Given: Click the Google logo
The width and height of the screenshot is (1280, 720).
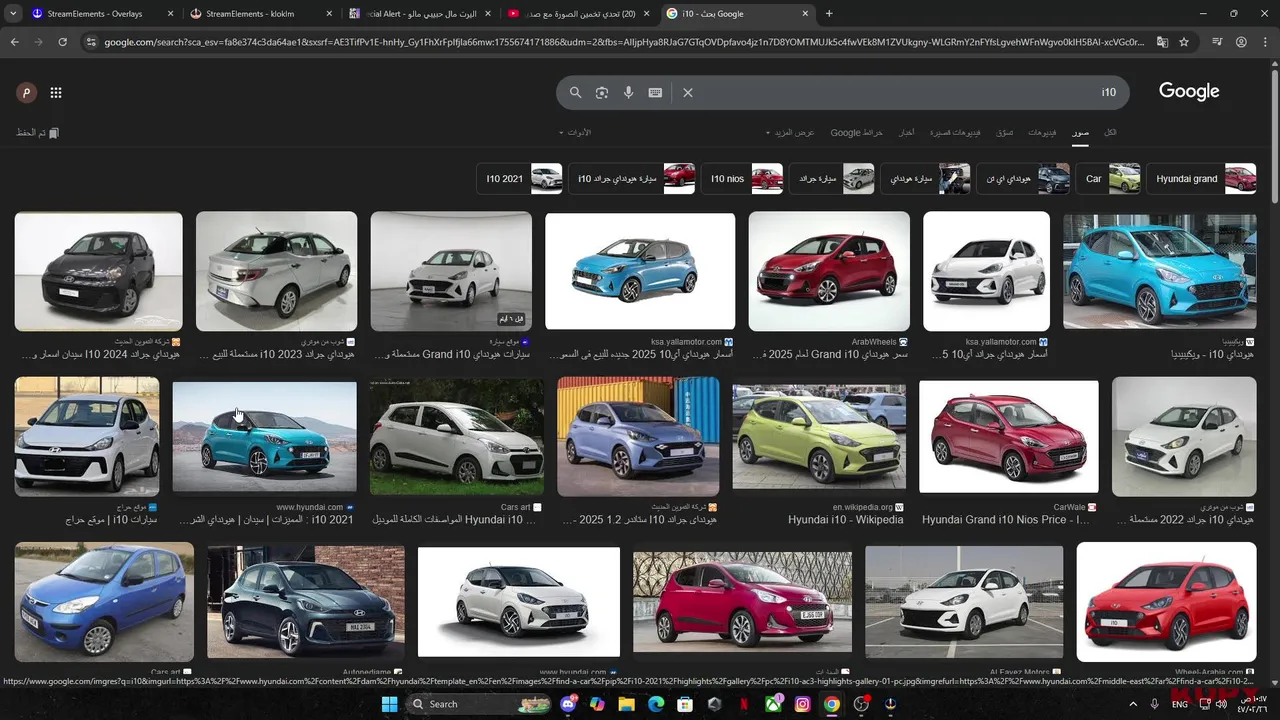Looking at the screenshot, I should coord(1189,91).
